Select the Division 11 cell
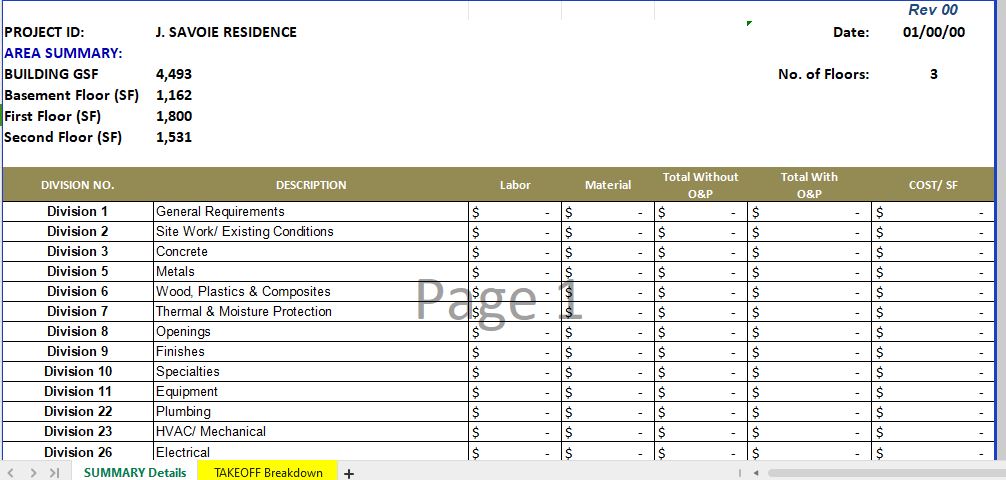Image resolution: width=1006 pixels, height=480 pixels. pos(78,391)
